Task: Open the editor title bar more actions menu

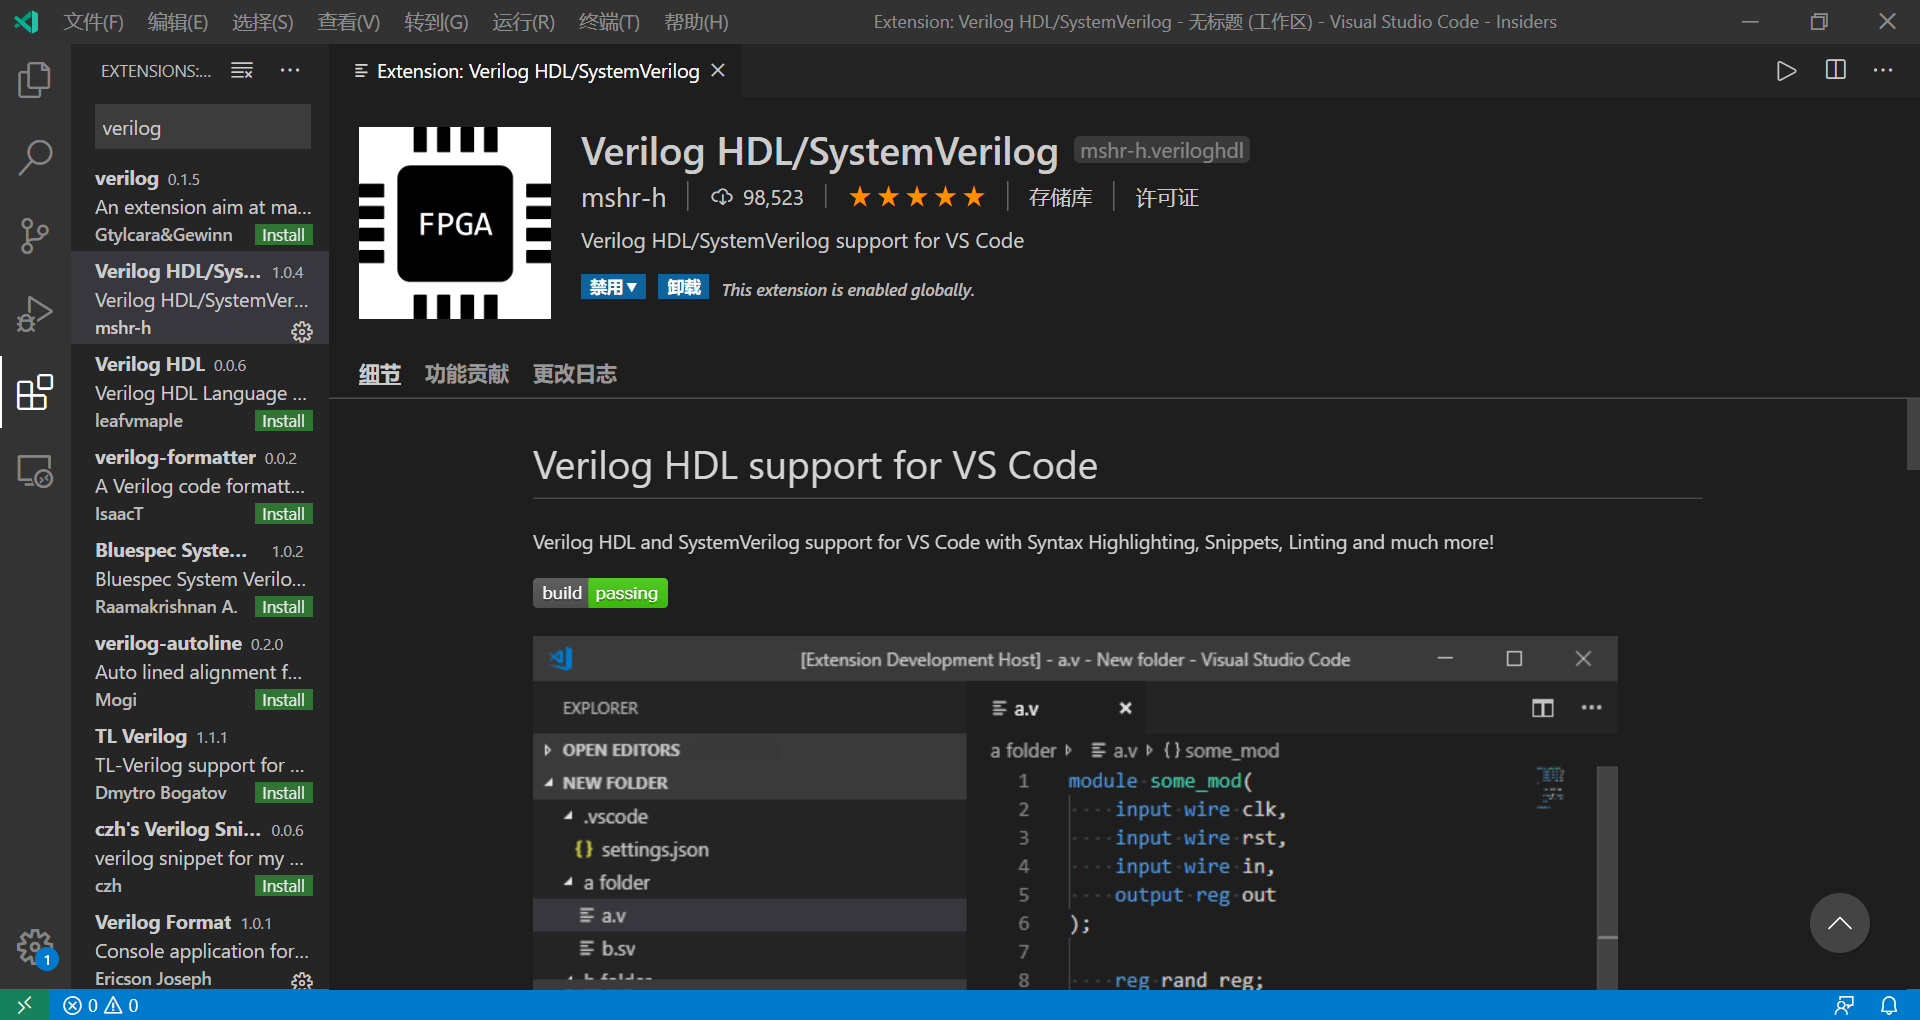Action: click(1883, 70)
